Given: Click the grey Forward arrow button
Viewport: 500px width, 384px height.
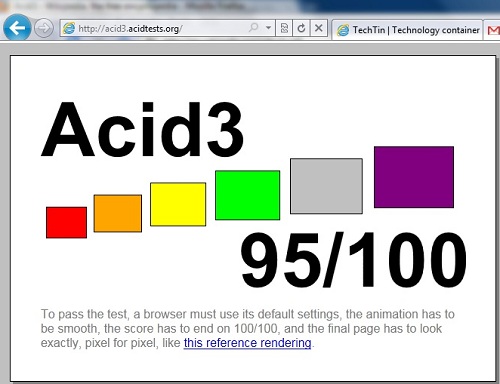Looking at the screenshot, I should [44, 28].
